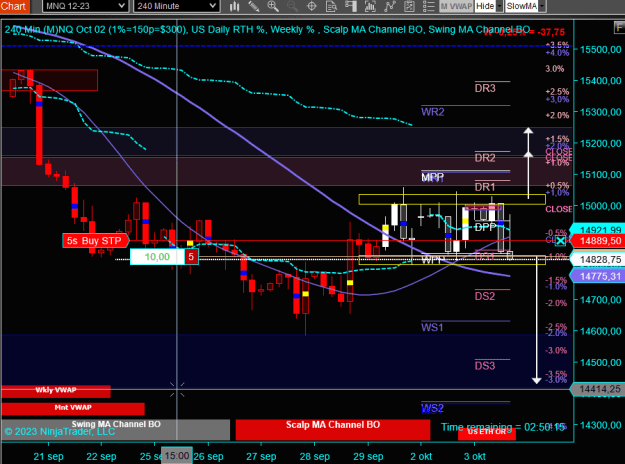Toggle Swing MA Channel BO button
The height and width of the screenshot is (464, 625).
(x=116, y=429)
